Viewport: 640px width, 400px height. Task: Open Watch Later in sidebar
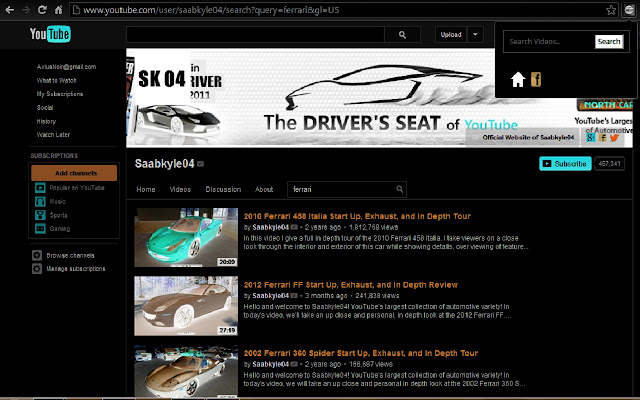[x=53, y=135]
